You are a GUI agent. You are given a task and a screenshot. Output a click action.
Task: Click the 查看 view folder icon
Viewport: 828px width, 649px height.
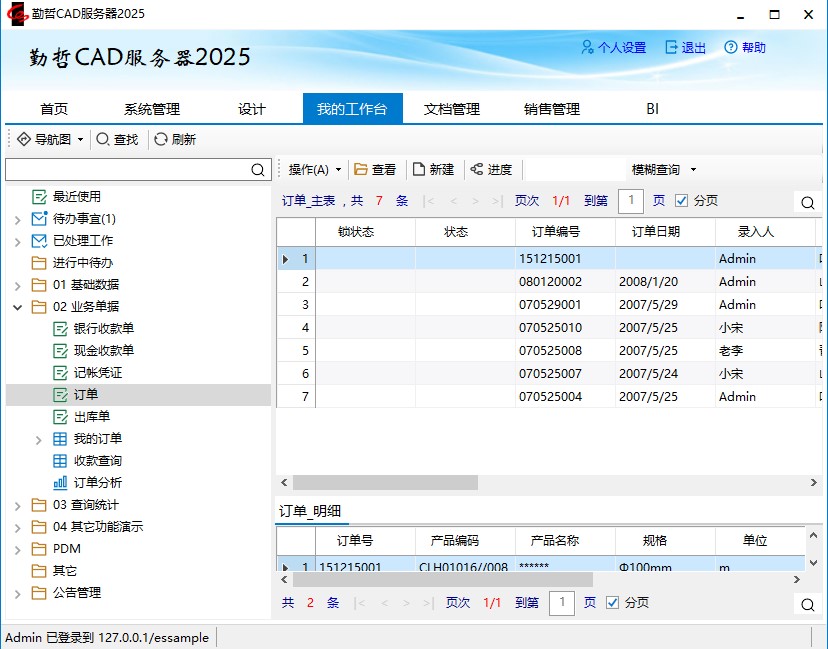[361, 170]
